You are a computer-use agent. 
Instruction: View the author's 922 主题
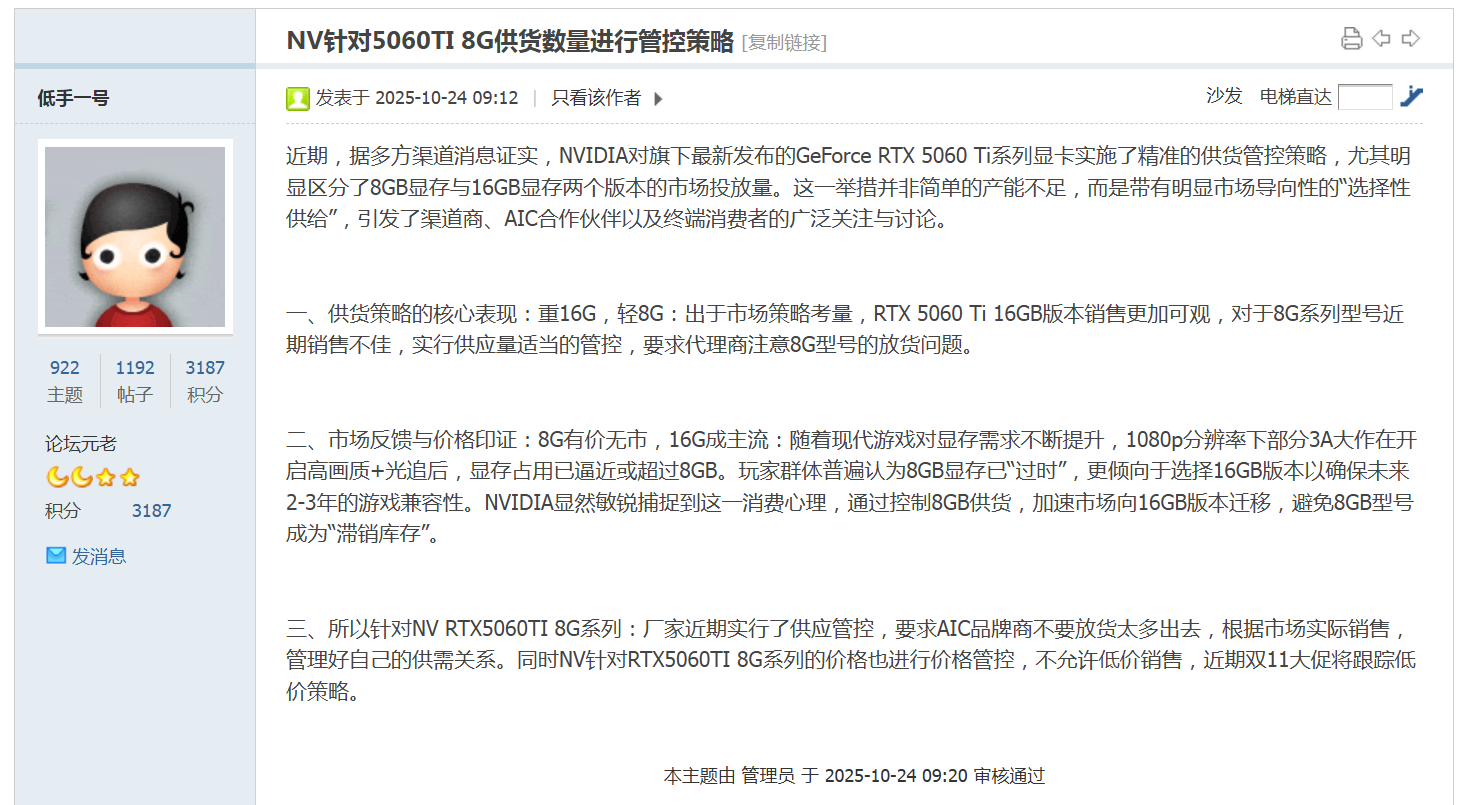click(x=65, y=380)
